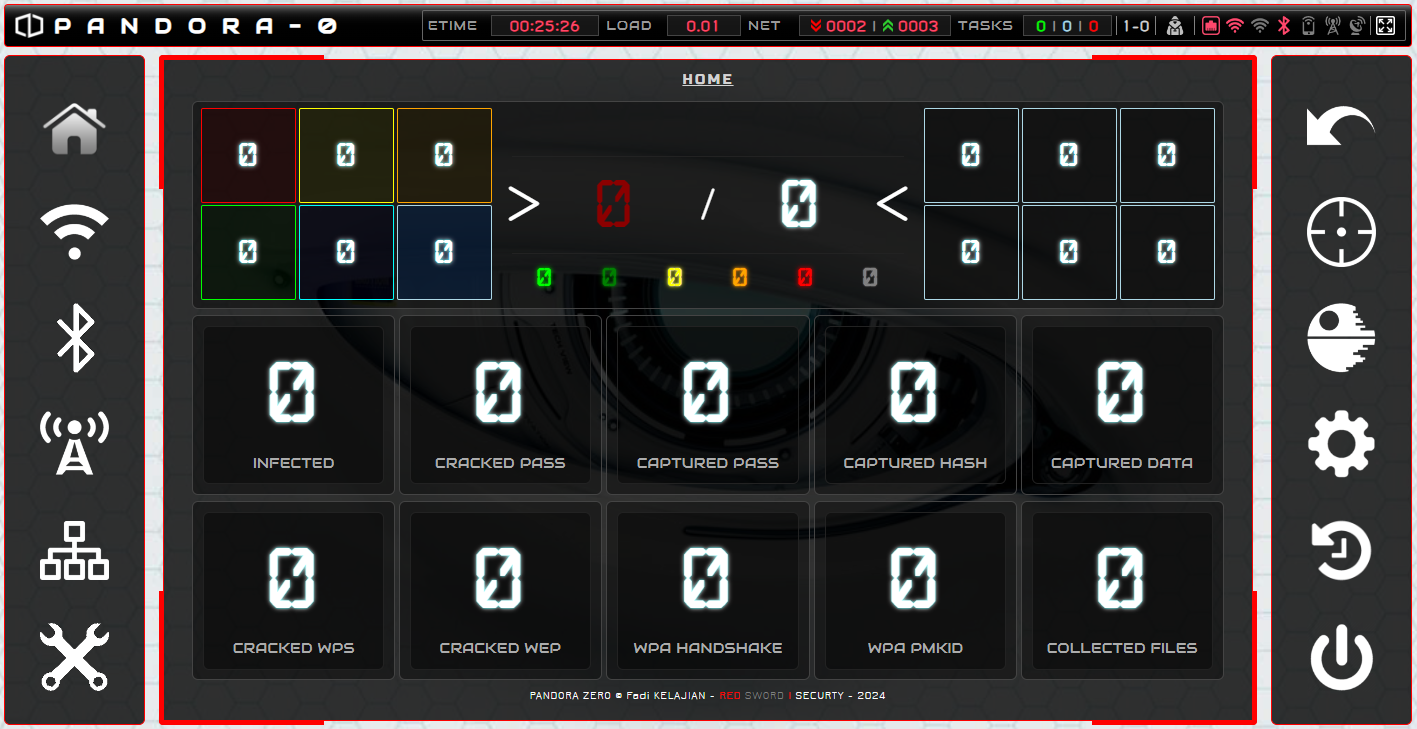1417x729 pixels.
Task: Open settings with the gear icon
Action: tap(1341, 443)
